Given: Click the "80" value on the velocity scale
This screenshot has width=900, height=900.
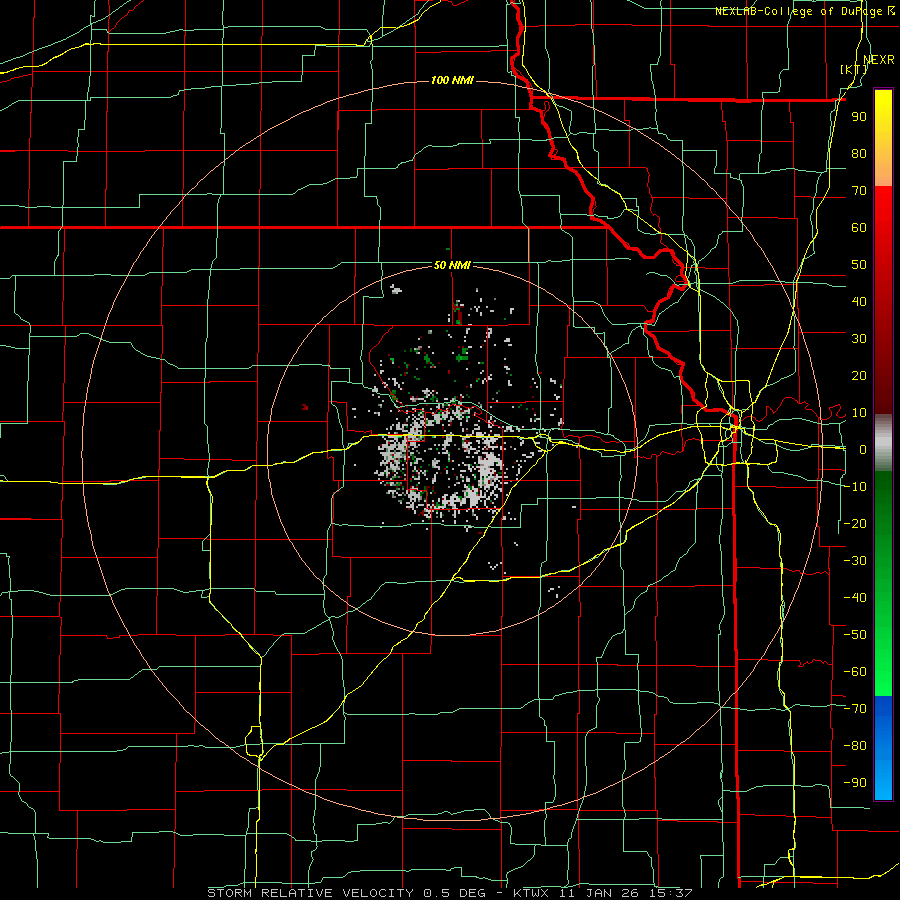Looking at the screenshot, I should [x=859, y=154].
